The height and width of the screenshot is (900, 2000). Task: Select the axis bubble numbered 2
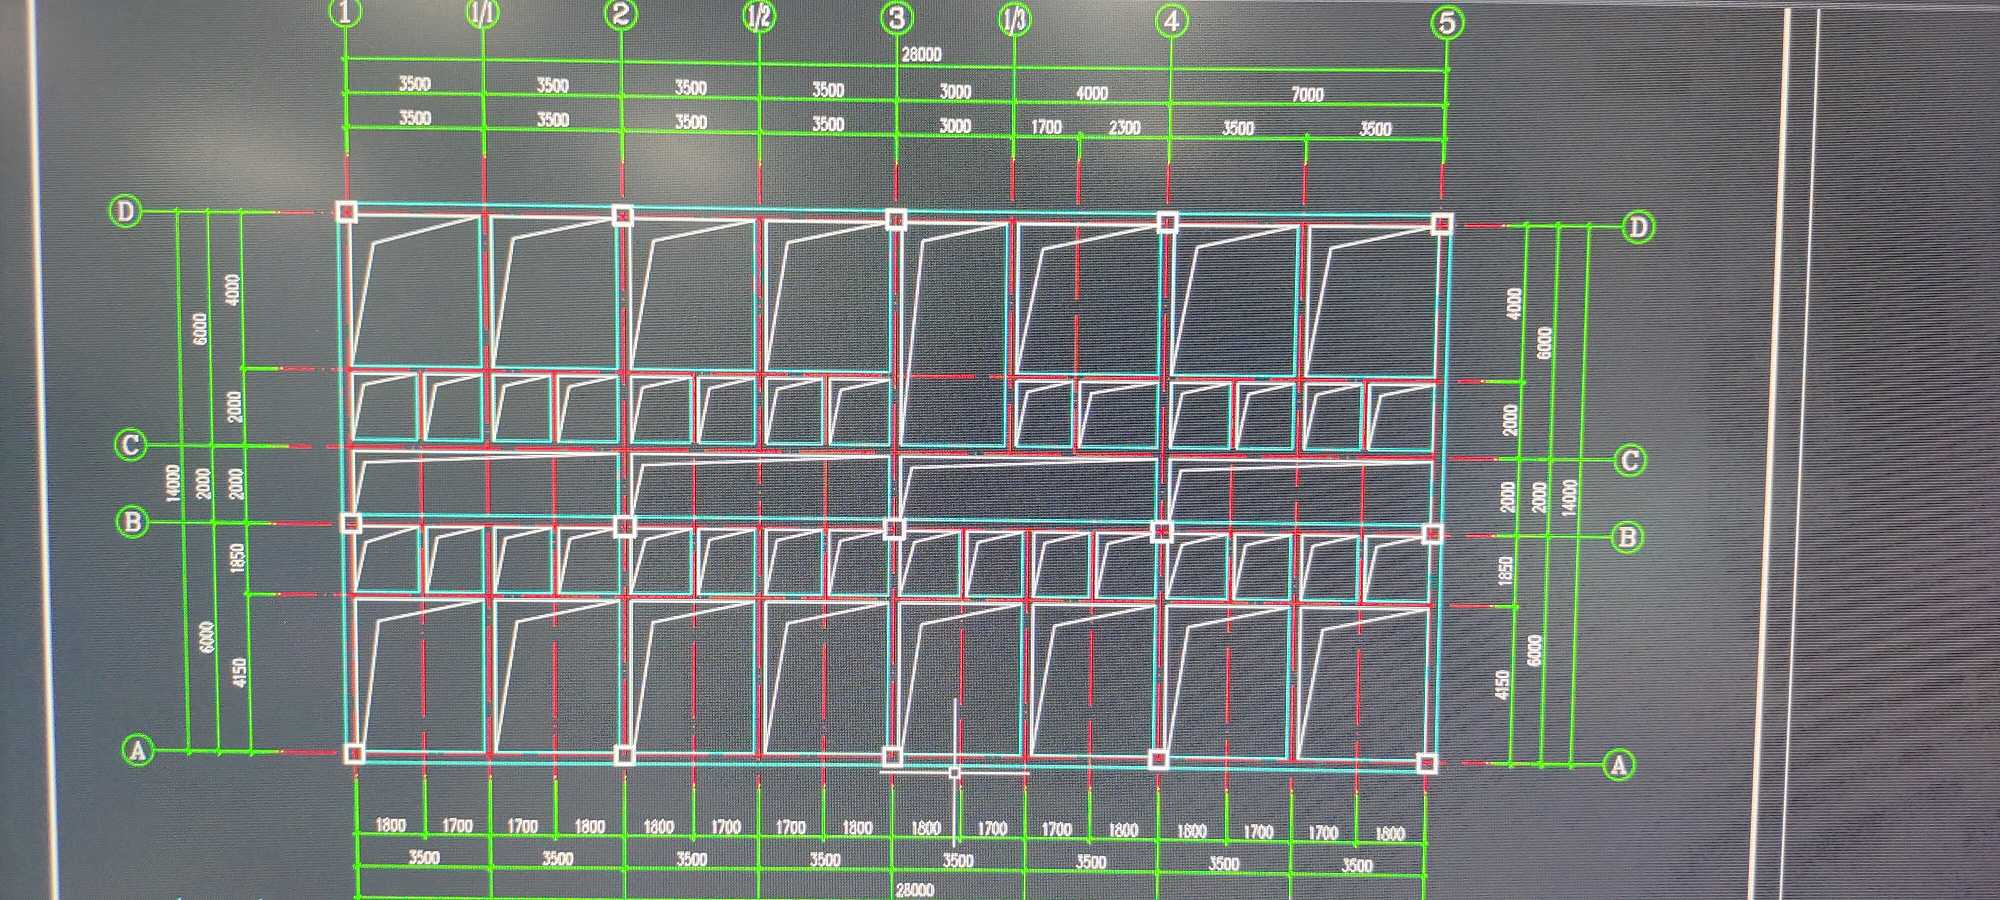(x=621, y=14)
